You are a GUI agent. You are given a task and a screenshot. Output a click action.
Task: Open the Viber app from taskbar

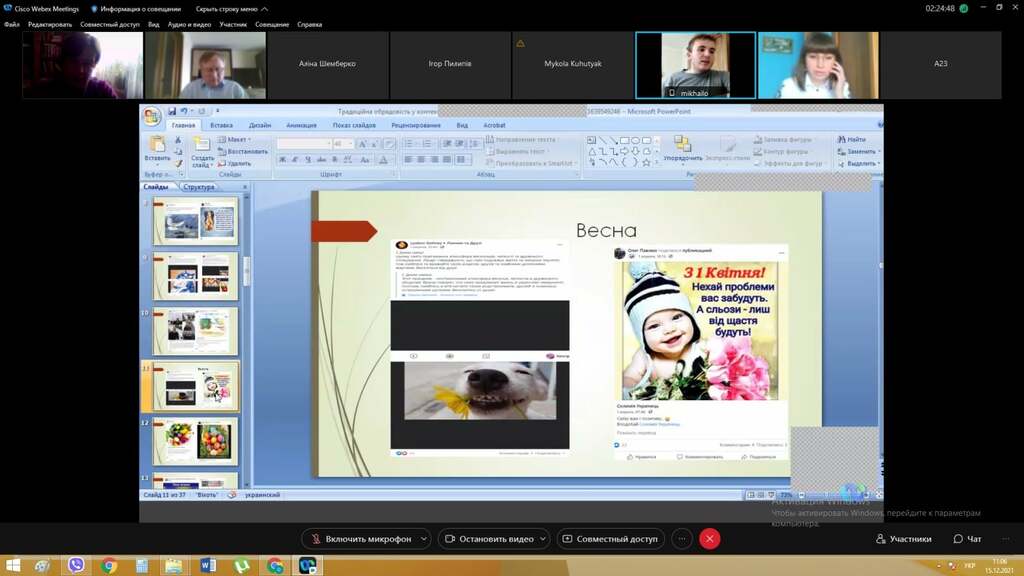76,566
